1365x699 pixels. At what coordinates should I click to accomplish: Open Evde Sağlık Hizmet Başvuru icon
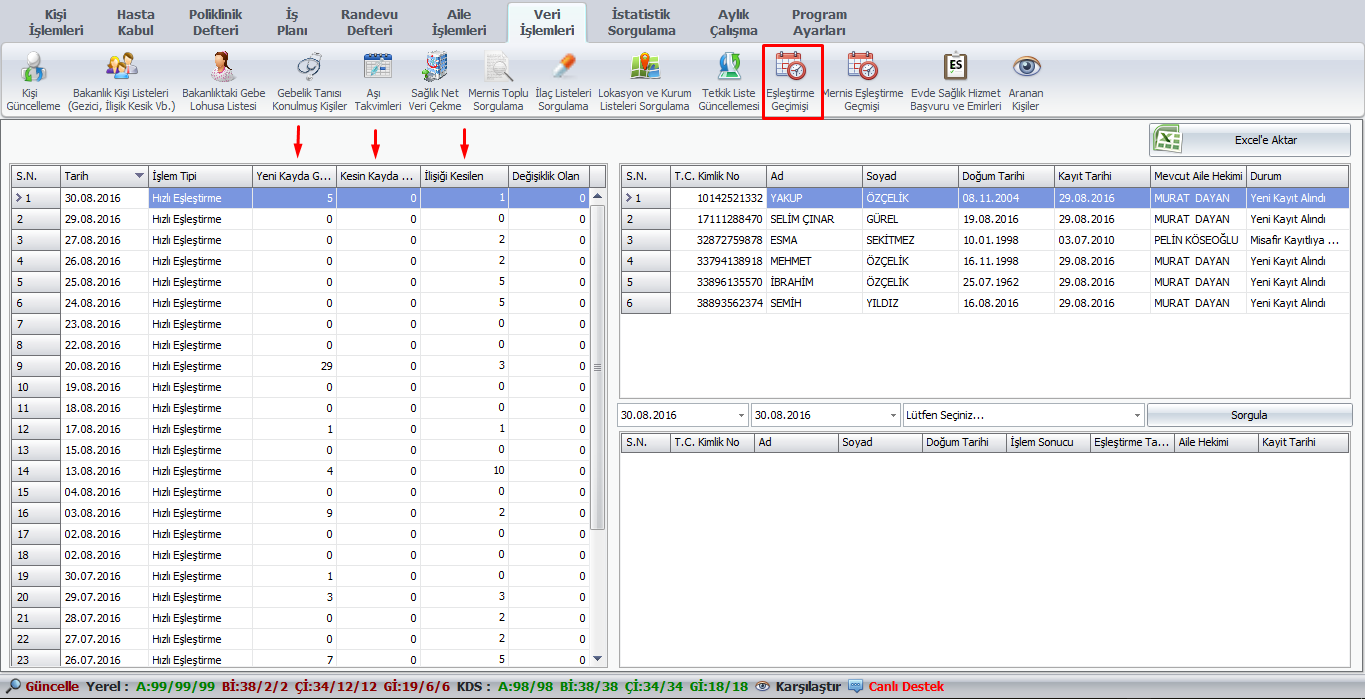tap(955, 68)
